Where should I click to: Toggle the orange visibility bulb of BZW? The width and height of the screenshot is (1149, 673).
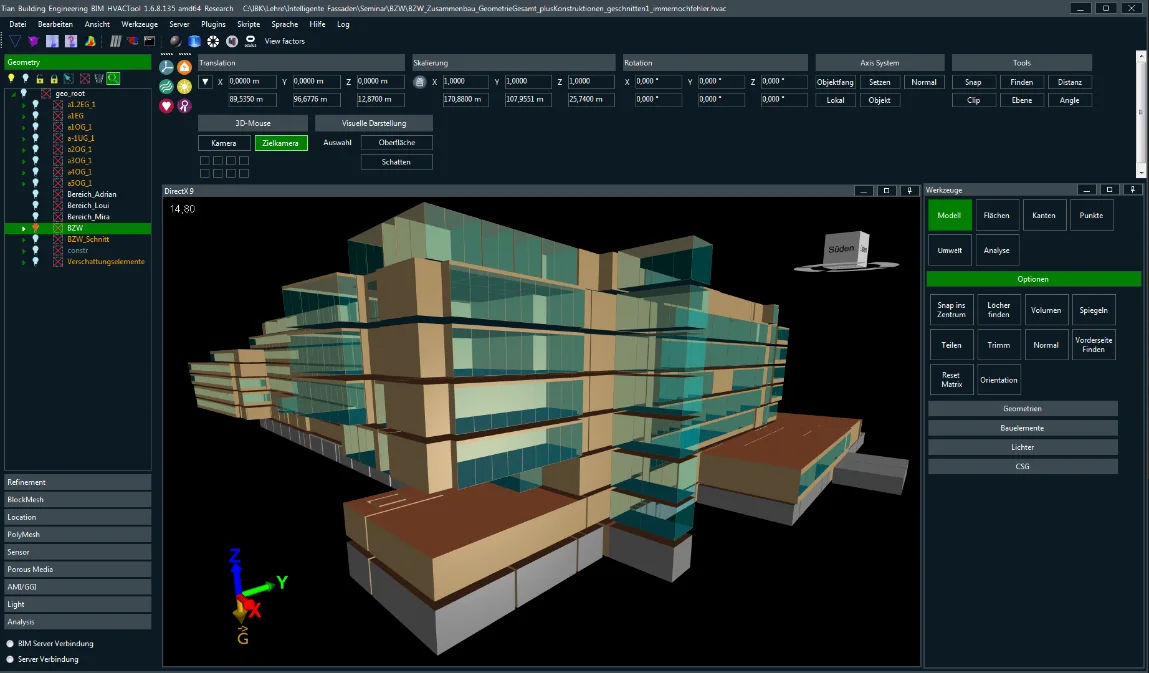(x=35, y=228)
